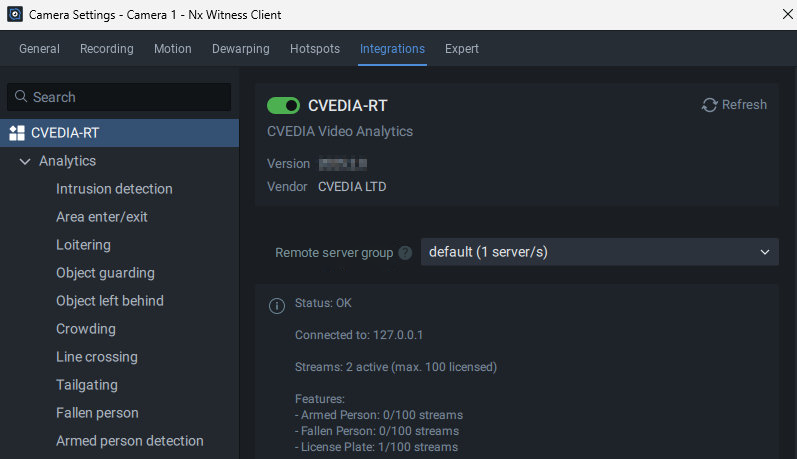Select Intrusion detection in the tree
Viewport: 797px width, 459px height.
[x=114, y=189]
